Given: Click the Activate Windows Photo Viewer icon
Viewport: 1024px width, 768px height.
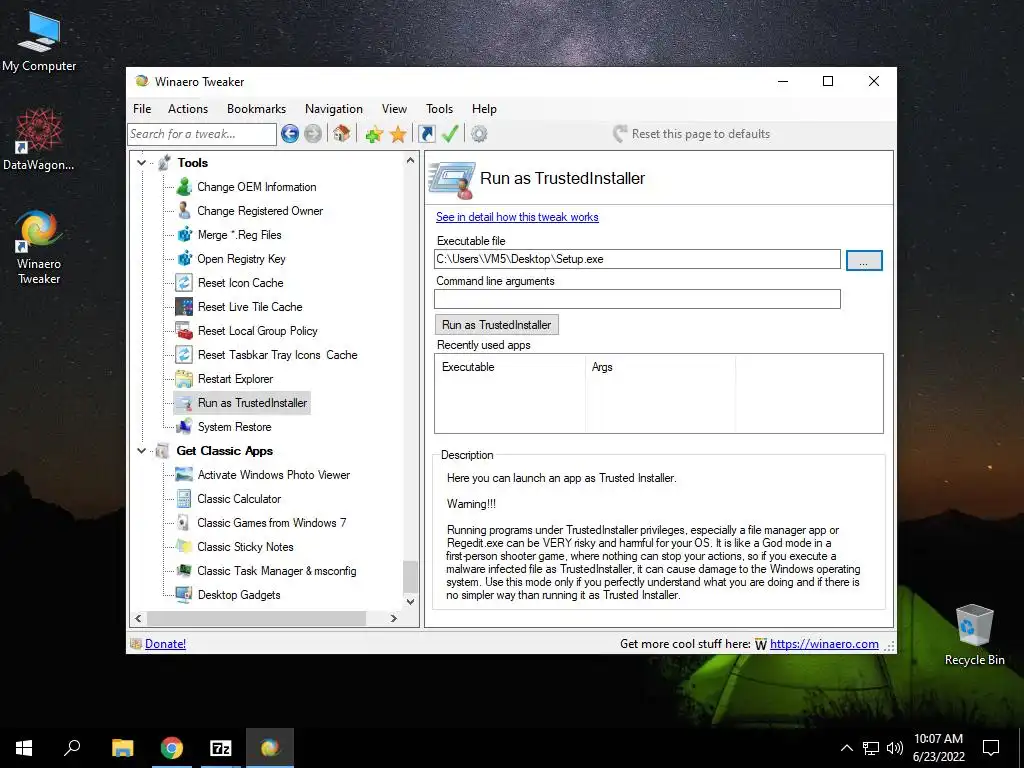Looking at the screenshot, I should point(184,475).
